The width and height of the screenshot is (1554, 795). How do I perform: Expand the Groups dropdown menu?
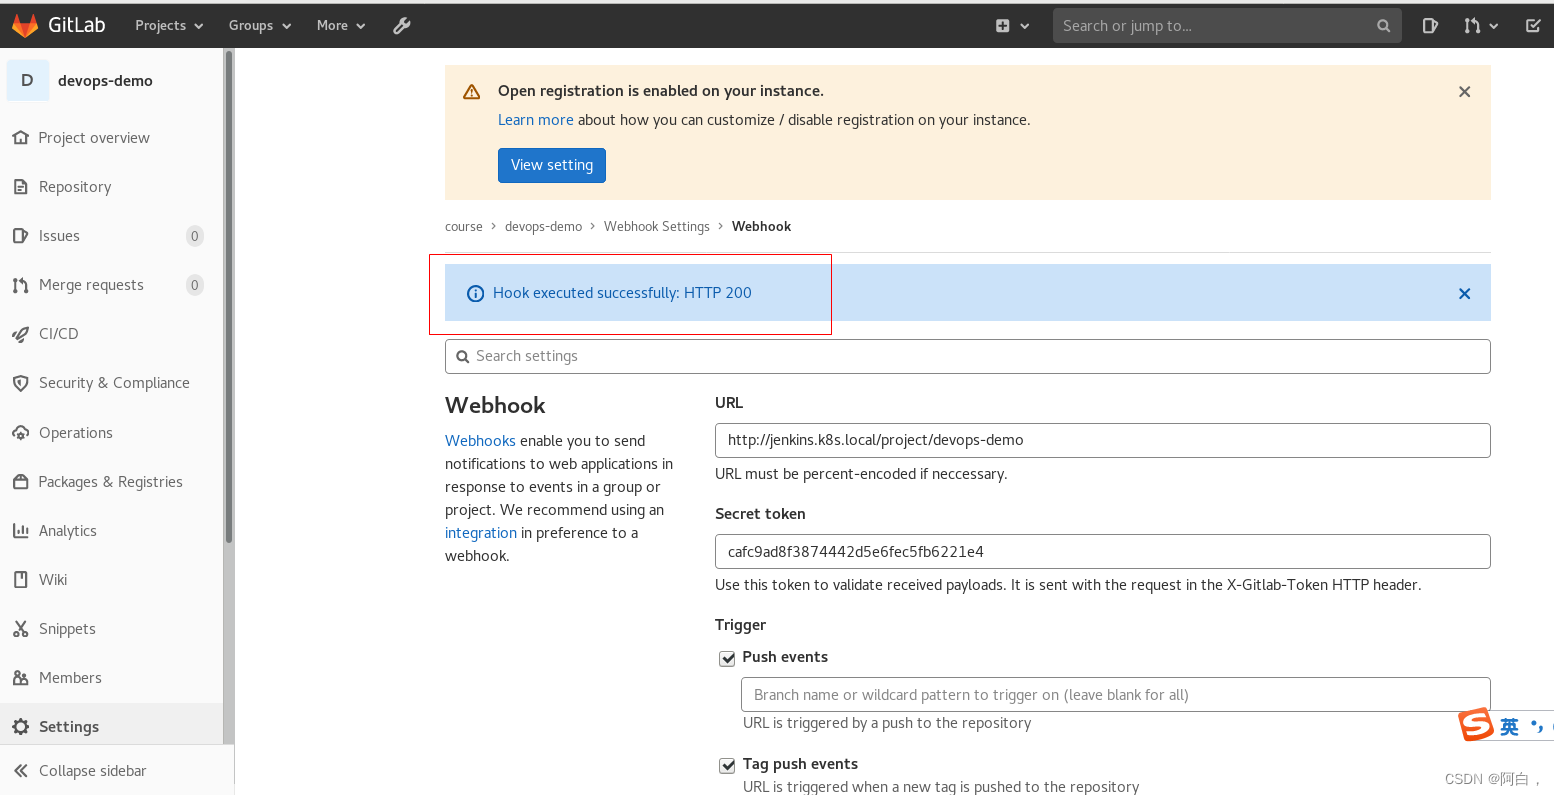(x=260, y=26)
